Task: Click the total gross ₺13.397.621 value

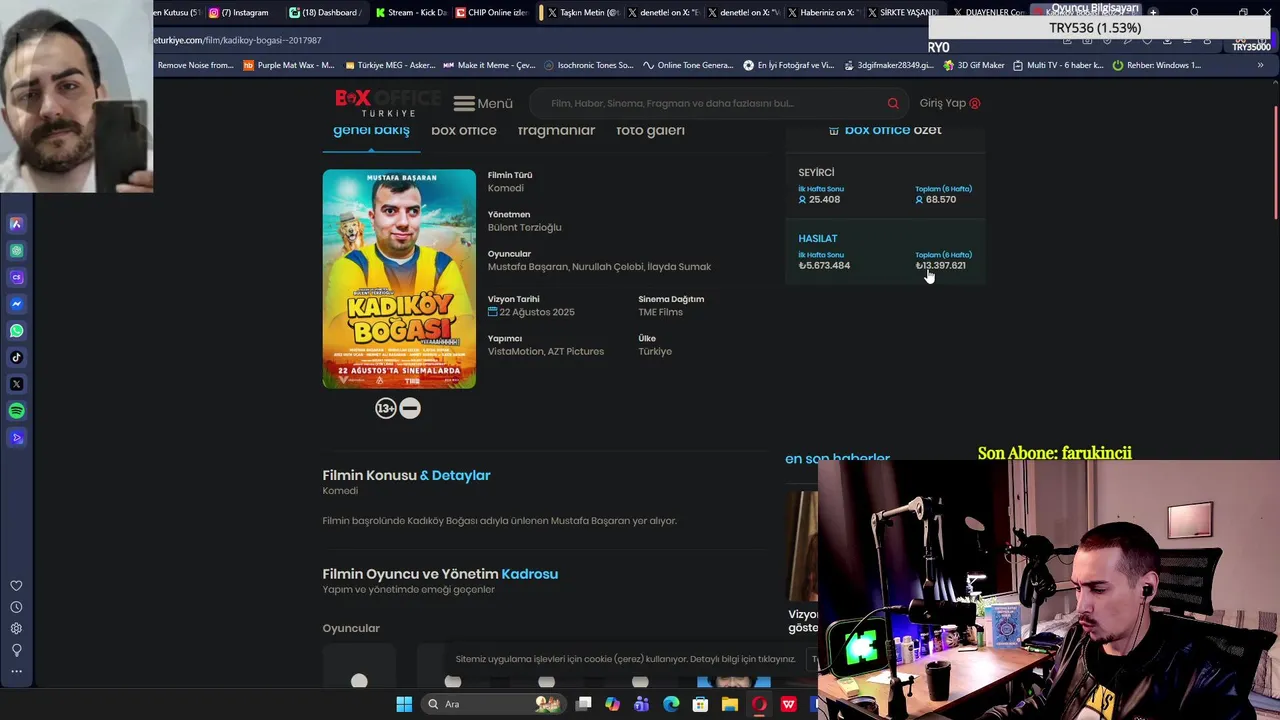Action: (x=941, y=265)
